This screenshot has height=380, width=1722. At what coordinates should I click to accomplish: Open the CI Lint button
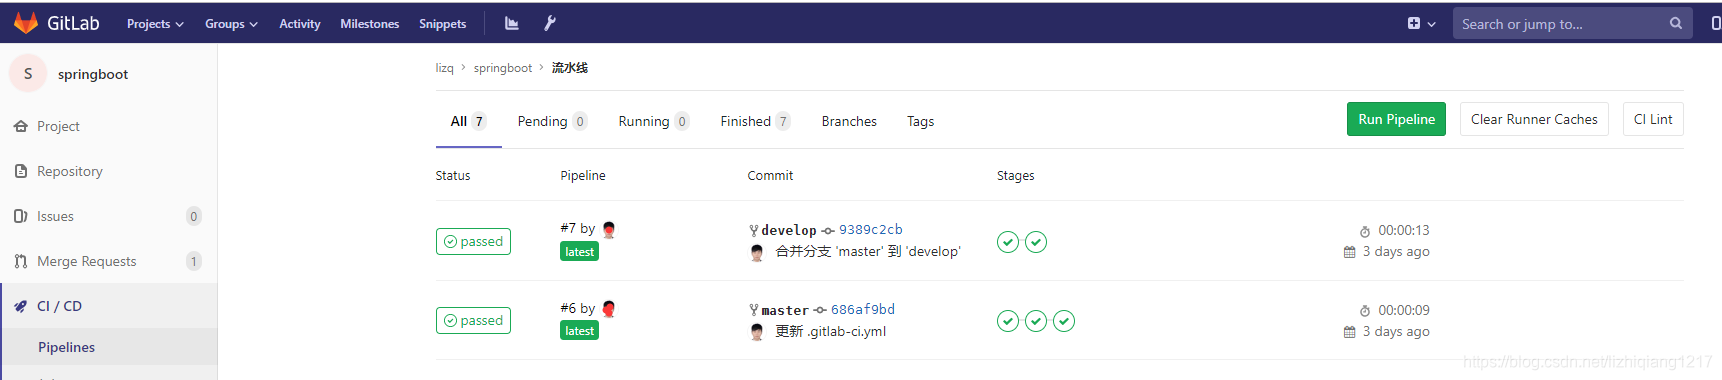pyautogui.click(x=1653, y=119)
